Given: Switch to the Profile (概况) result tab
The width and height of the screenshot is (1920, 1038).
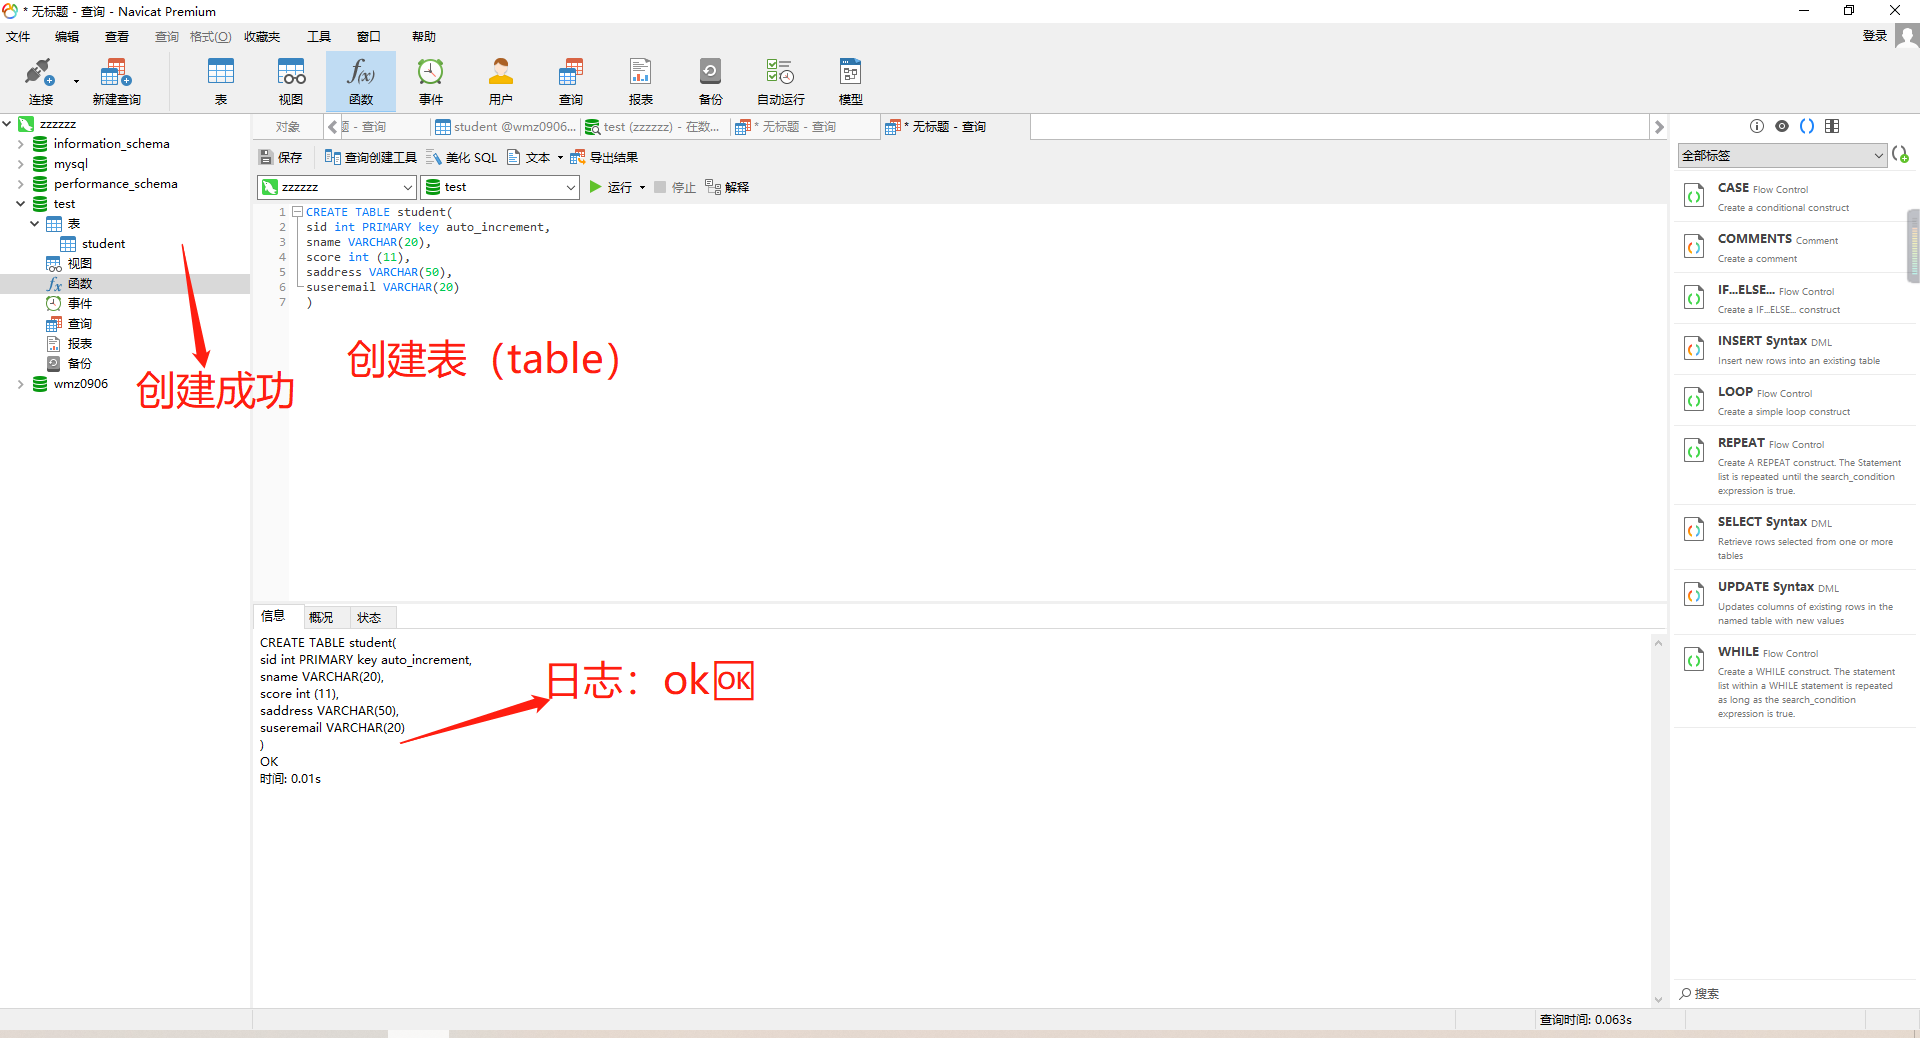Looking at the screenshot, I should 321,618.
